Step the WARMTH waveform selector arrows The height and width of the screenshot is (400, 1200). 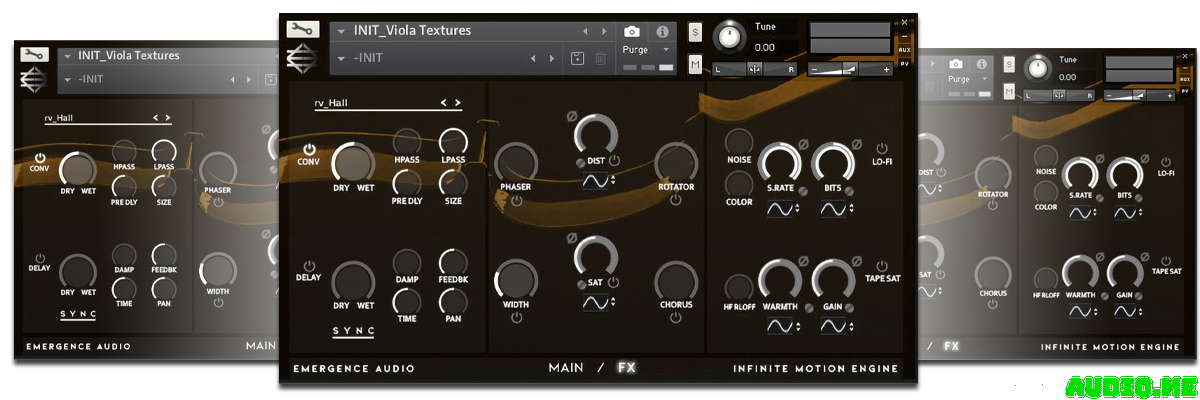click(798, 326)
